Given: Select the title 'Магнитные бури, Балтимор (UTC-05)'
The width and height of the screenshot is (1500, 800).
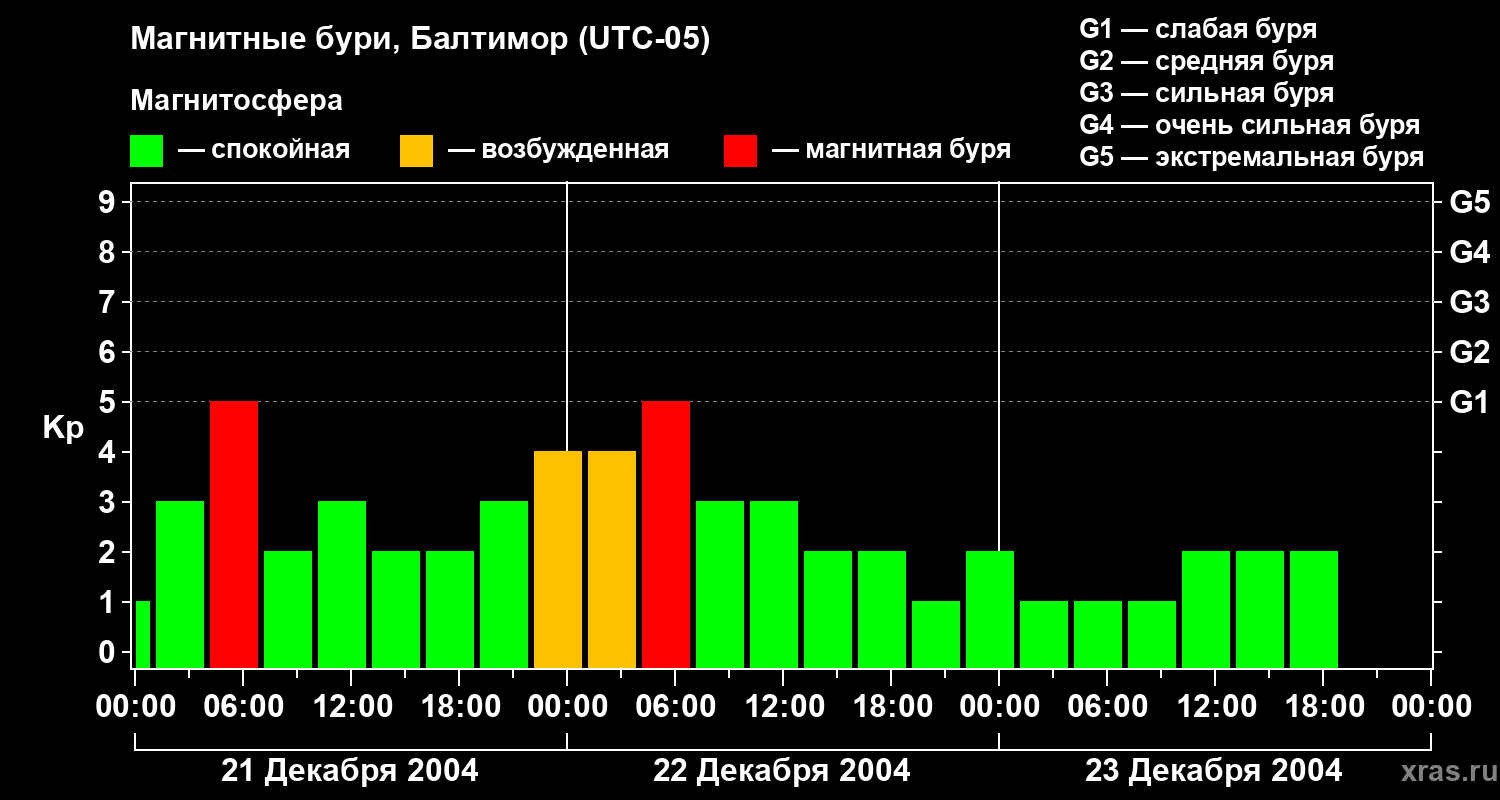Looking at the screenshot, I should [420, 40].
